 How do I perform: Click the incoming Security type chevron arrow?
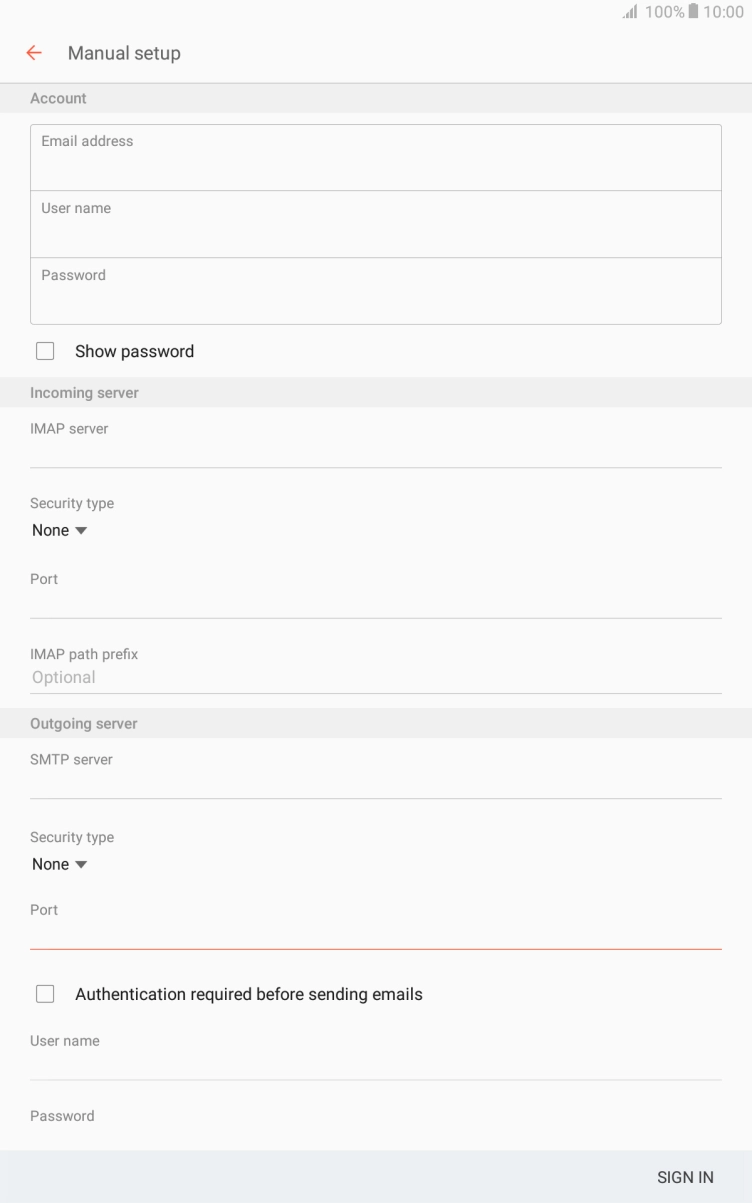[x=82, y=530]
